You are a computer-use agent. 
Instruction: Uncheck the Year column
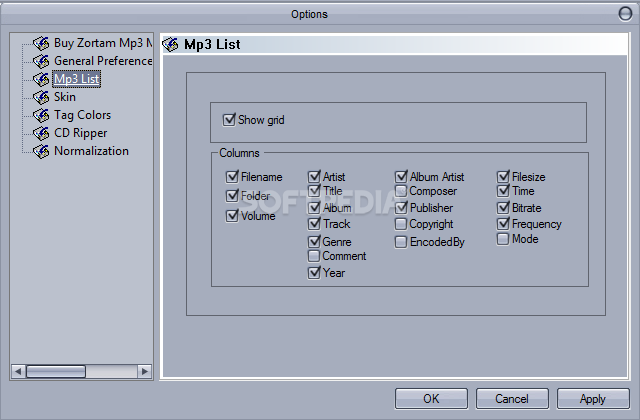pos(314,273)
